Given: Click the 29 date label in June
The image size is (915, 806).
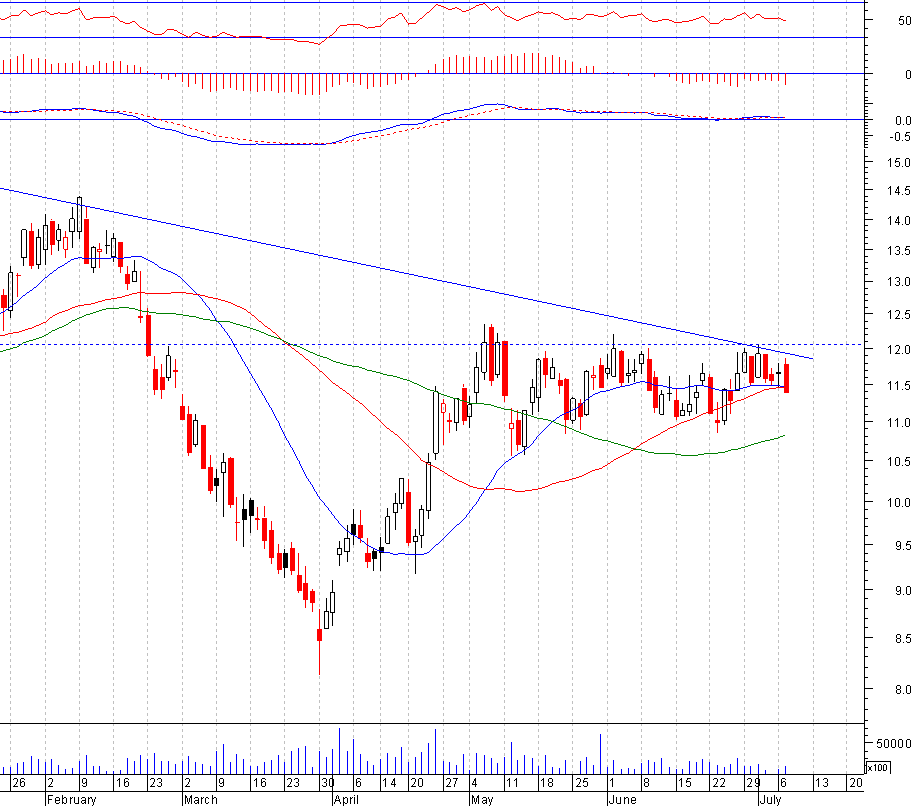Looking at the screenshot, I should pos(753,783).
